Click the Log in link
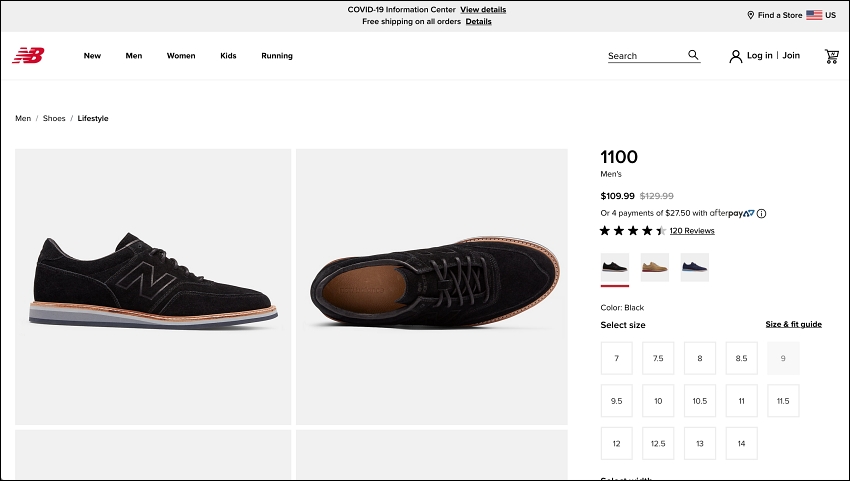 [x=759, y=55]
